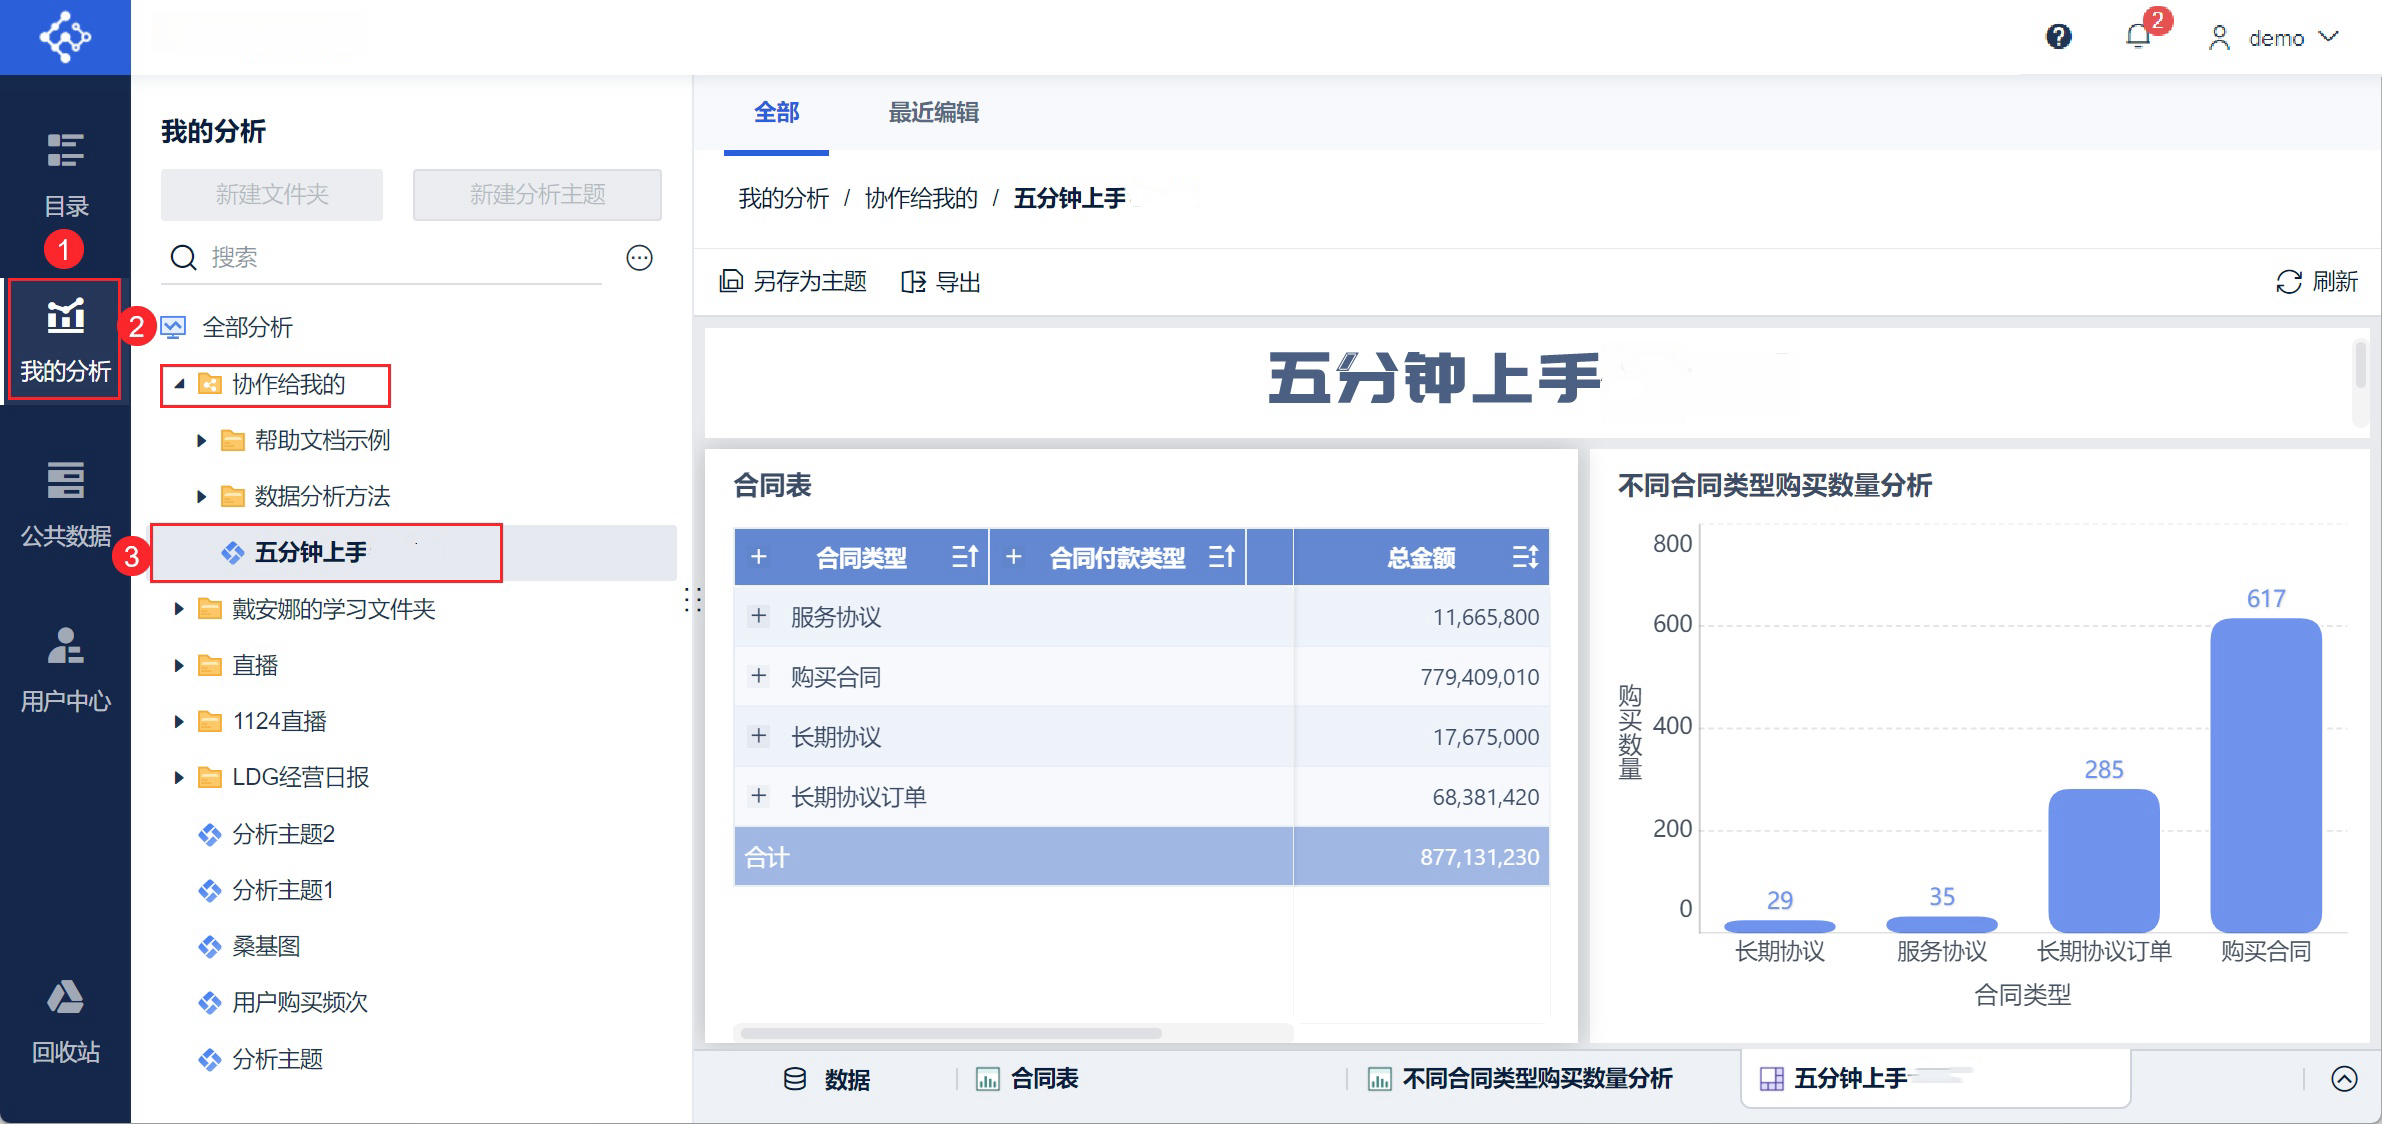The height and width of the screenshot is (1124, 2382).
Task: Open 分析主题 at bottom of tree
Action: tap(277, 1059)
